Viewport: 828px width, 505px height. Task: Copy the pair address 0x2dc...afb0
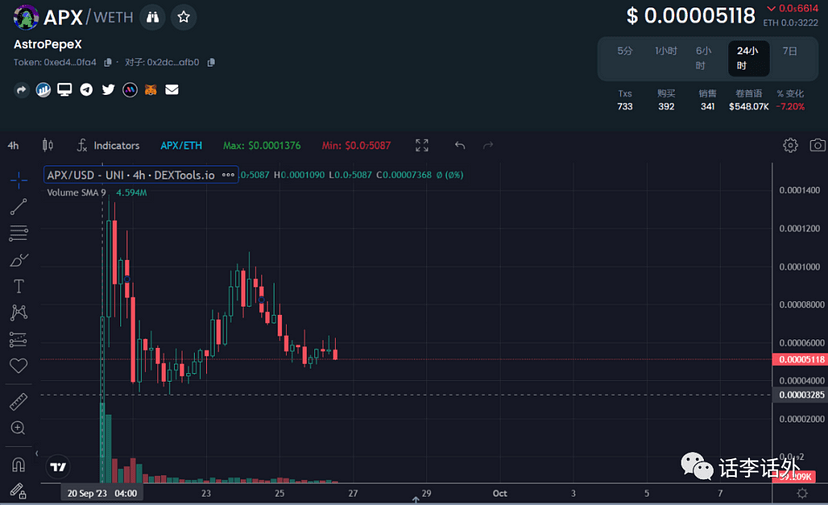211,62
